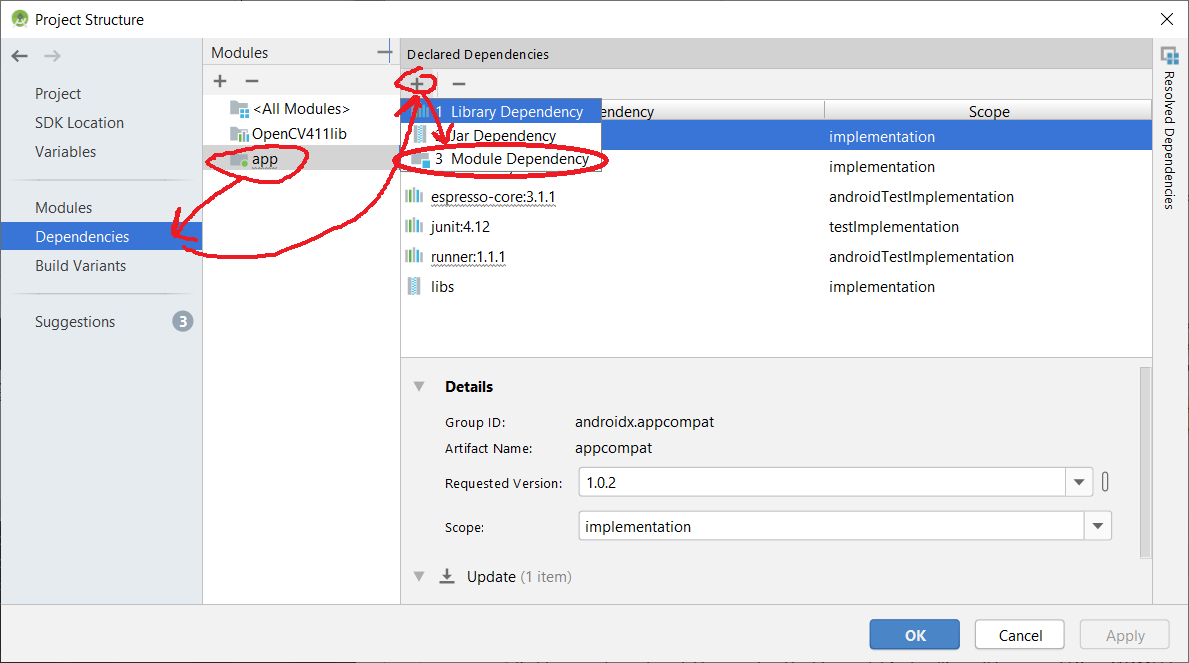Select the espresso-core:3.1.1 dependency row
The width and height of the screenshot is (1189, 663).
(492, 197)
